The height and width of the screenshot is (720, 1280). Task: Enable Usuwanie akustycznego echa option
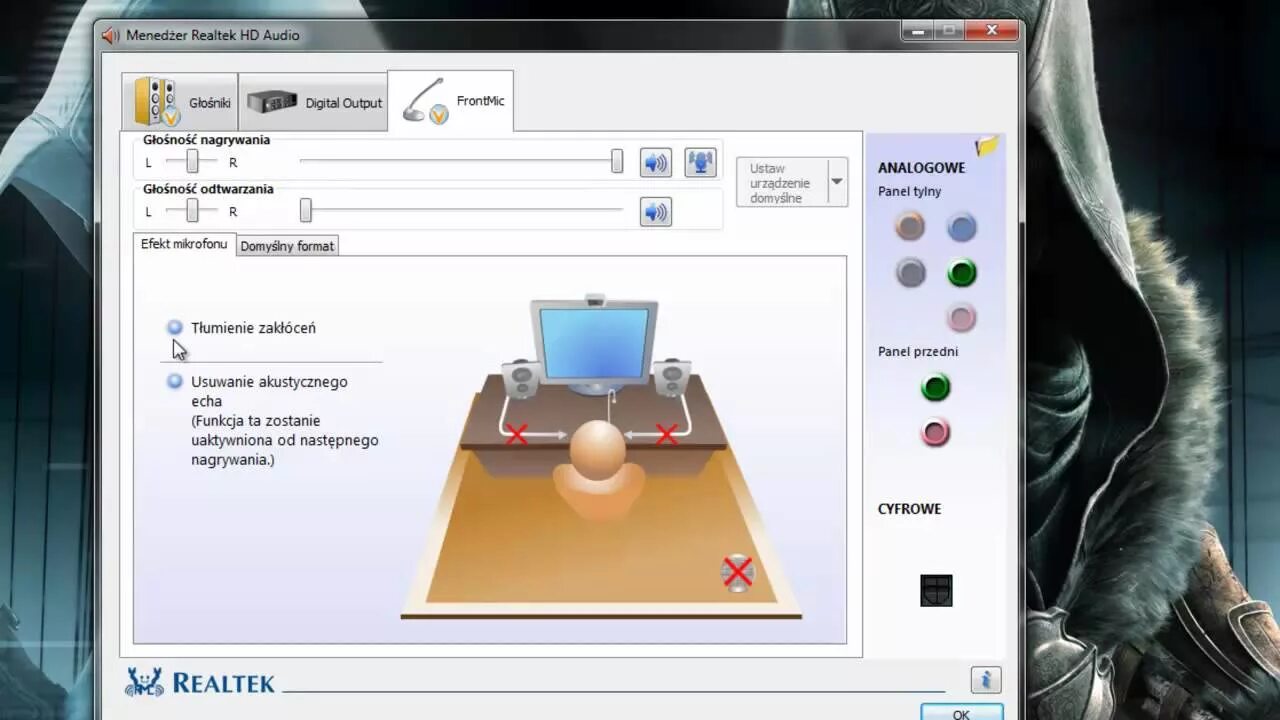tap(175, 381)
